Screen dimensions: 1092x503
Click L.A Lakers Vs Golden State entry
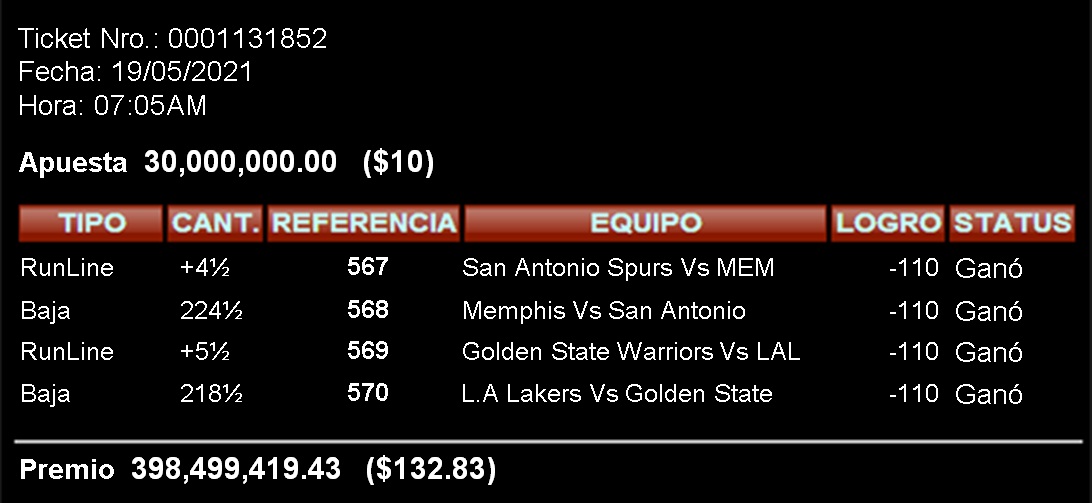(x=617, y=394)
